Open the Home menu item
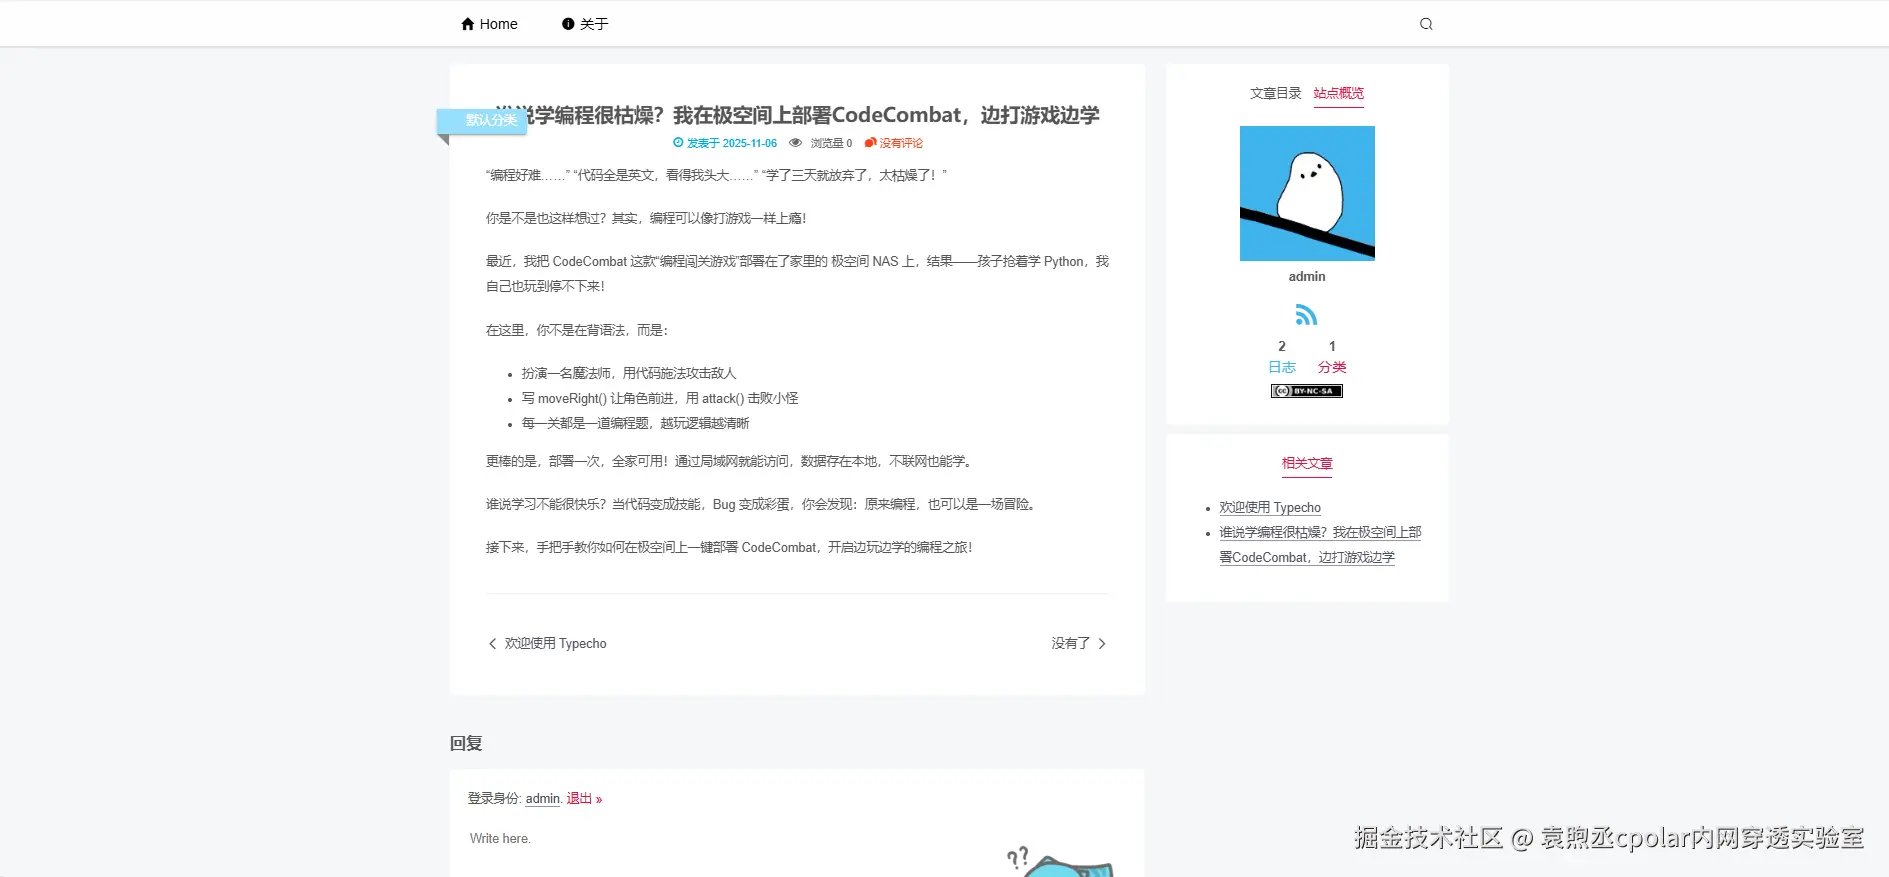This screenshot has height=877, width=1889. pos(489,24)
